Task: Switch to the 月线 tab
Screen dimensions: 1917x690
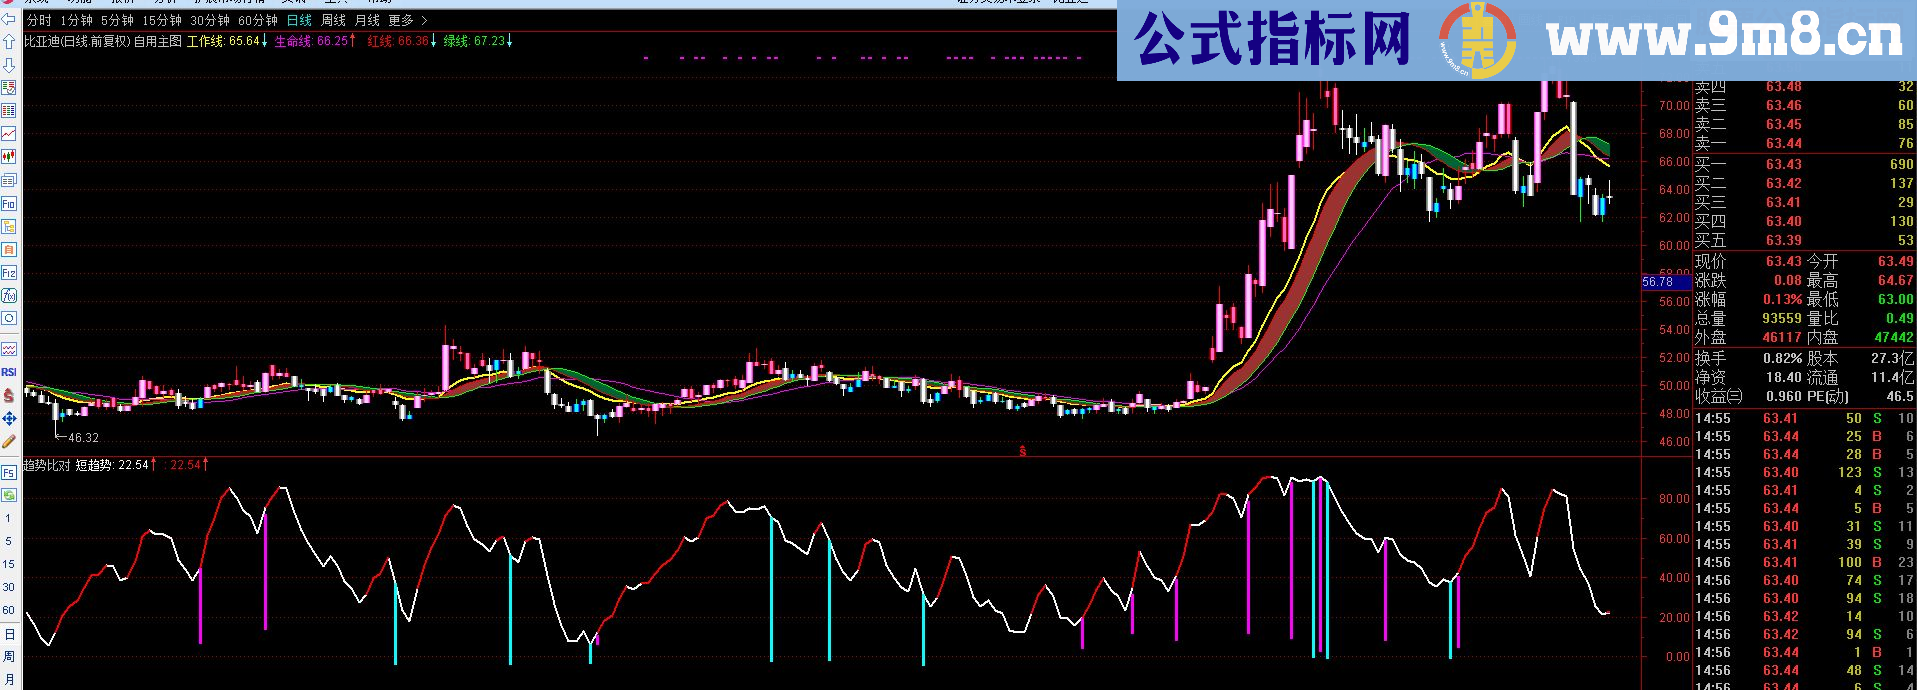Action: (367, 20)
